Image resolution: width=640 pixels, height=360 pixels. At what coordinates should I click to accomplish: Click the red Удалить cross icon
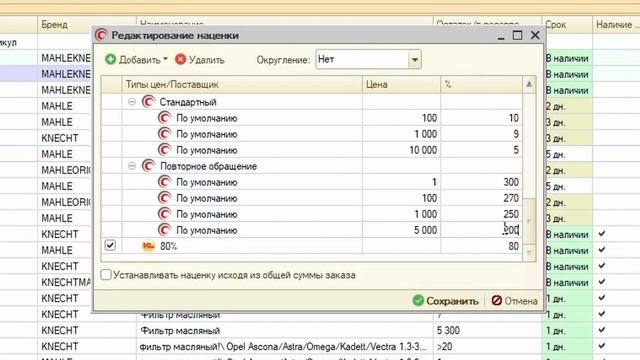pyautogui.click(x=180, y=60)
